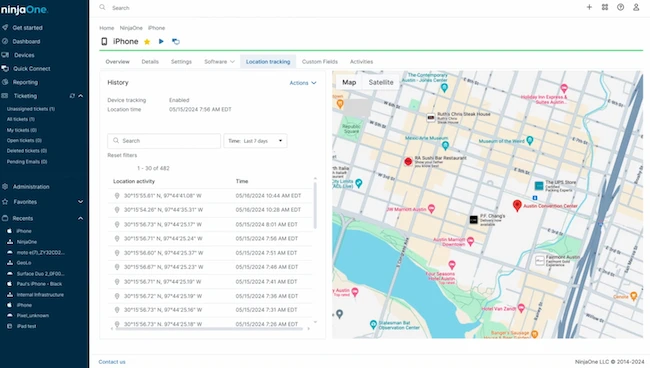Open the user profile icon
The image size is (650, 368).
pyautogui.click(x=636, y=7)
